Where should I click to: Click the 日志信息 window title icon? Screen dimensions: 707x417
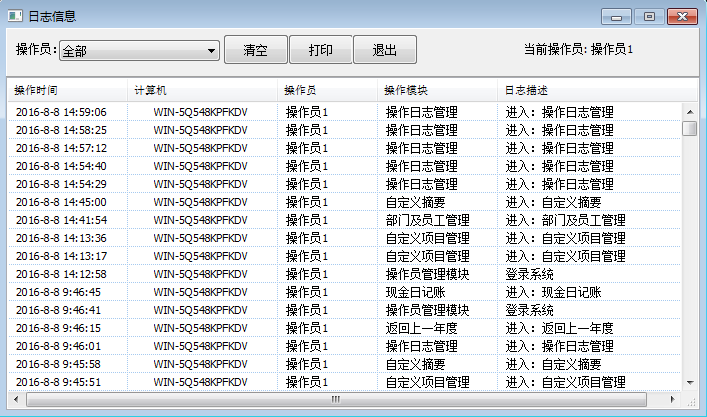pyautogui.click(x=15, y=16)
